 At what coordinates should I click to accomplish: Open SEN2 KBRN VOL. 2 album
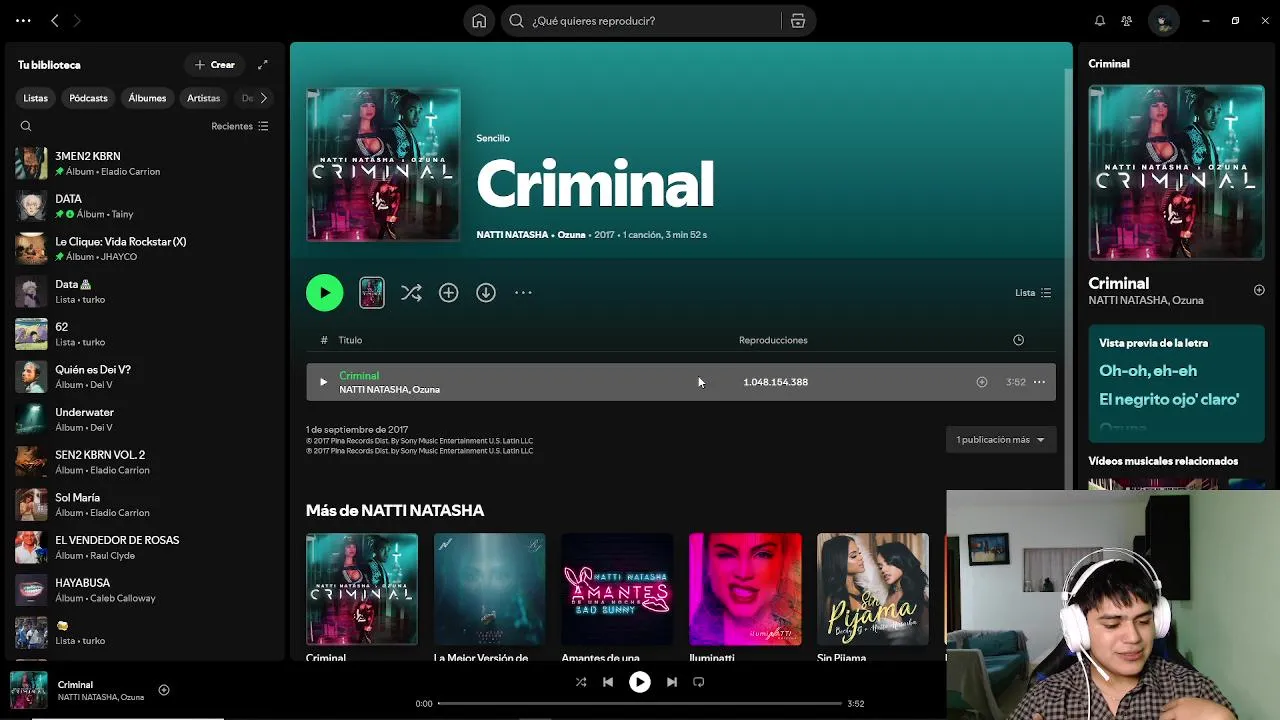145,462
